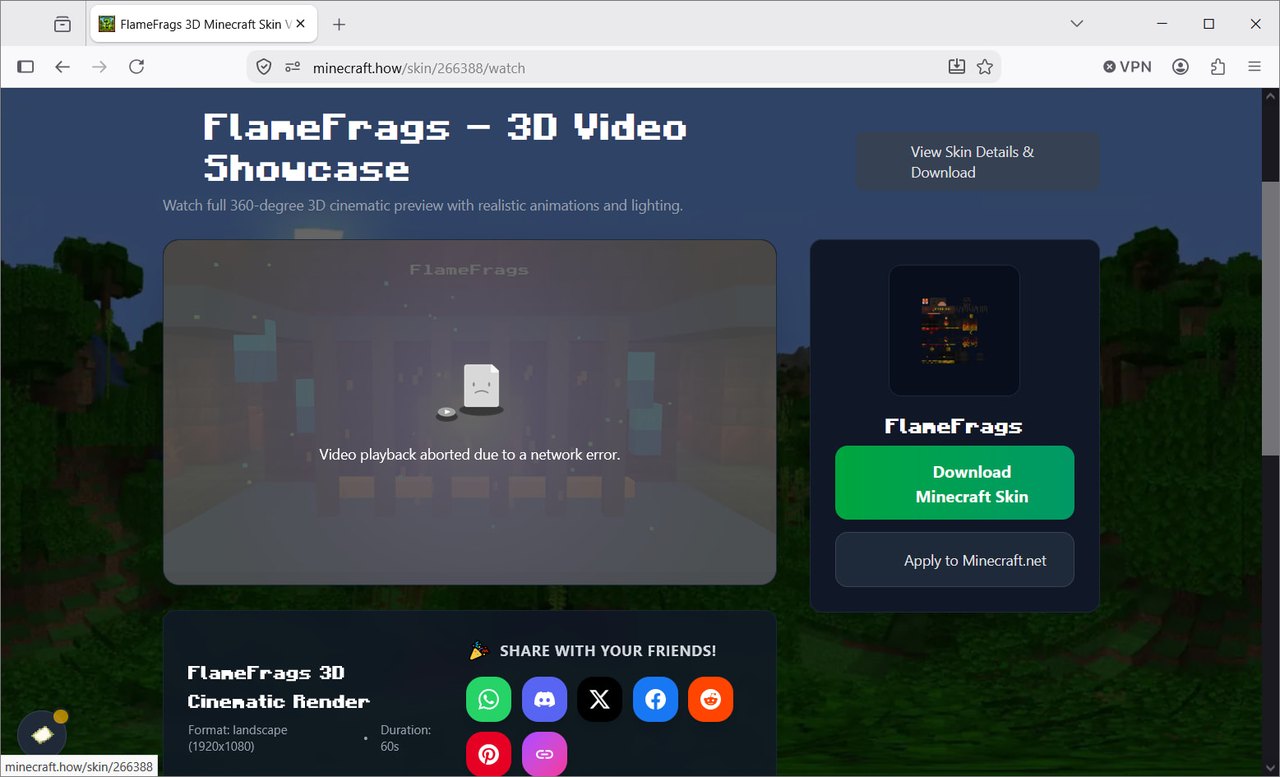1280x777 pixels.
Task: Share skin on Pinterest
Action: (488, 754)
